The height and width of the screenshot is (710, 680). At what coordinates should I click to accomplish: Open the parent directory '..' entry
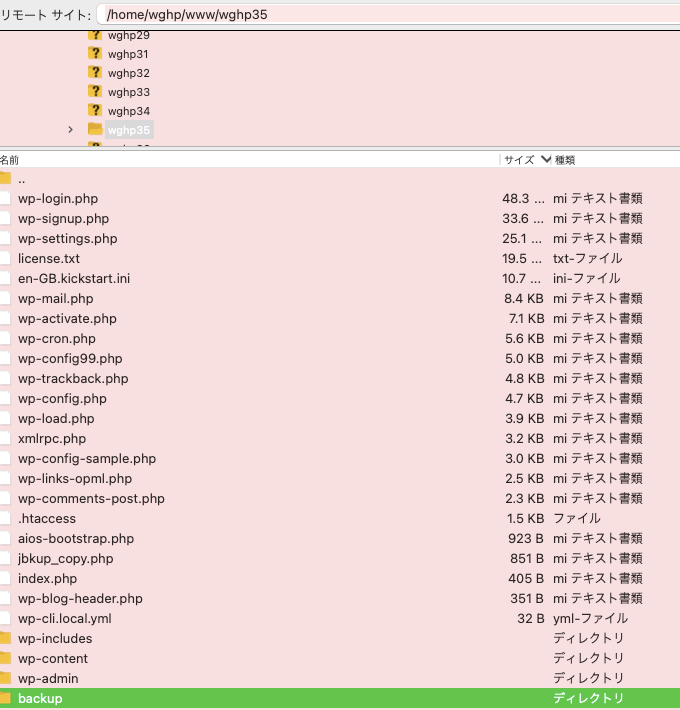pyautogui.click(x=22, y=179)
